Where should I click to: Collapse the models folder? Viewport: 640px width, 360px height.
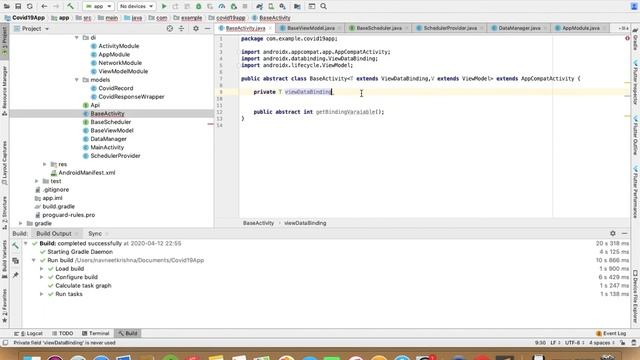tap(77, 80)
